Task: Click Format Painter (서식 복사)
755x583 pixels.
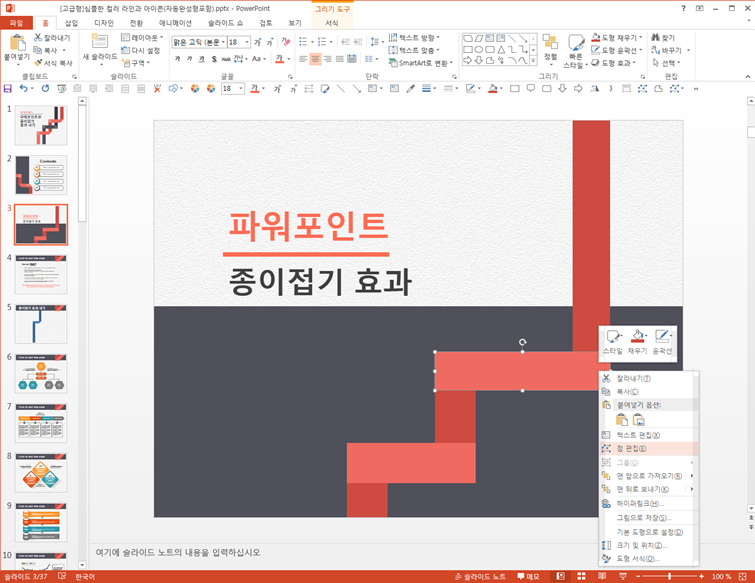Action: point(53,63)
